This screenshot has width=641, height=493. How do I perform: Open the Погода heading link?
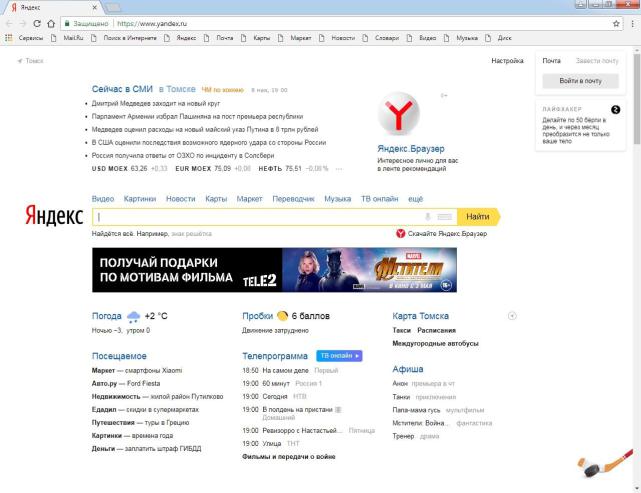107,316
